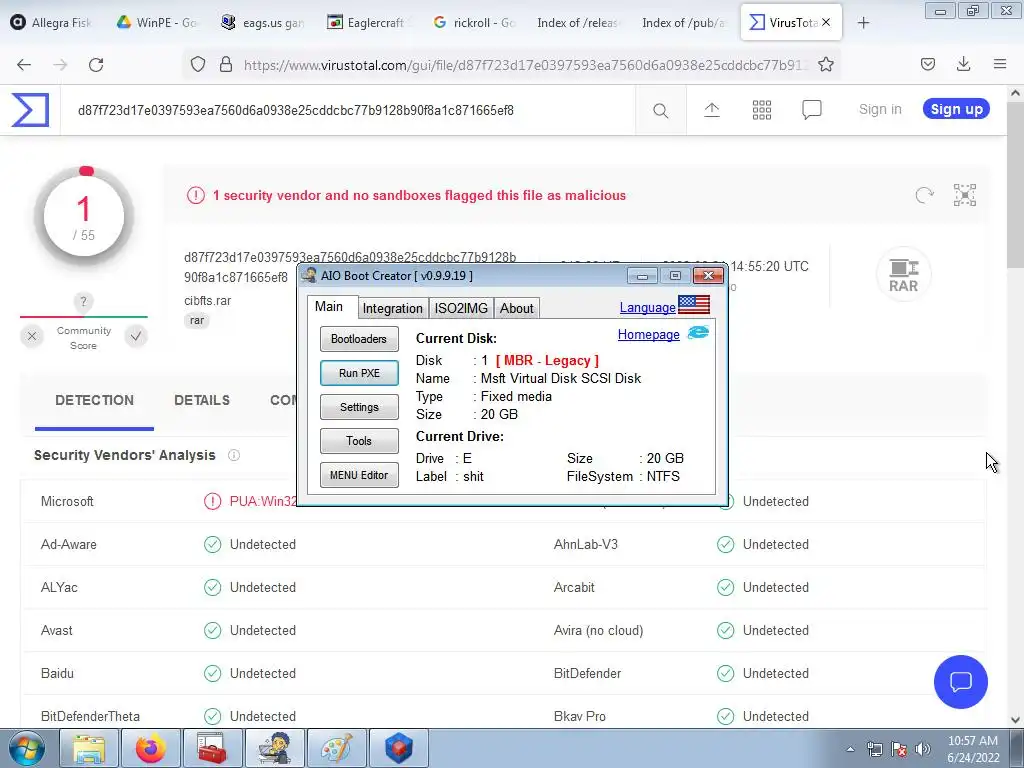Switch to the WinPE browser tab
Viewport: 1024px width, 768px height.
pyautogui.click(x=157, y=23)
